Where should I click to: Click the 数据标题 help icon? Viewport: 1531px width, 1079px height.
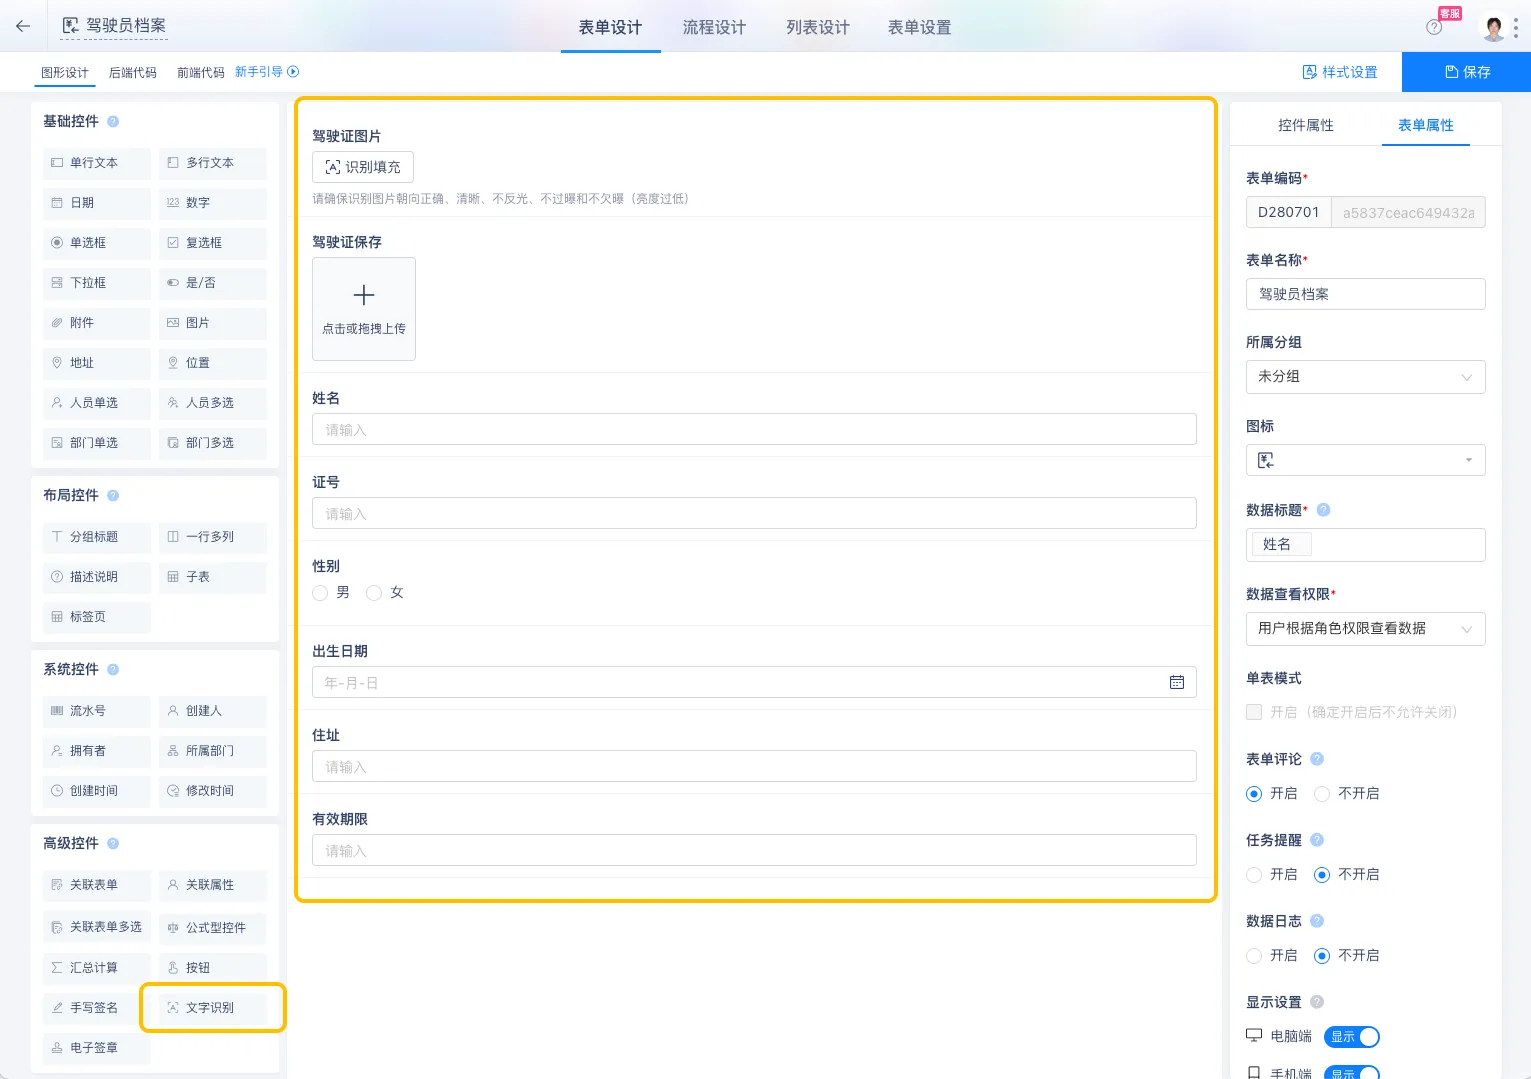[1324, 510]
